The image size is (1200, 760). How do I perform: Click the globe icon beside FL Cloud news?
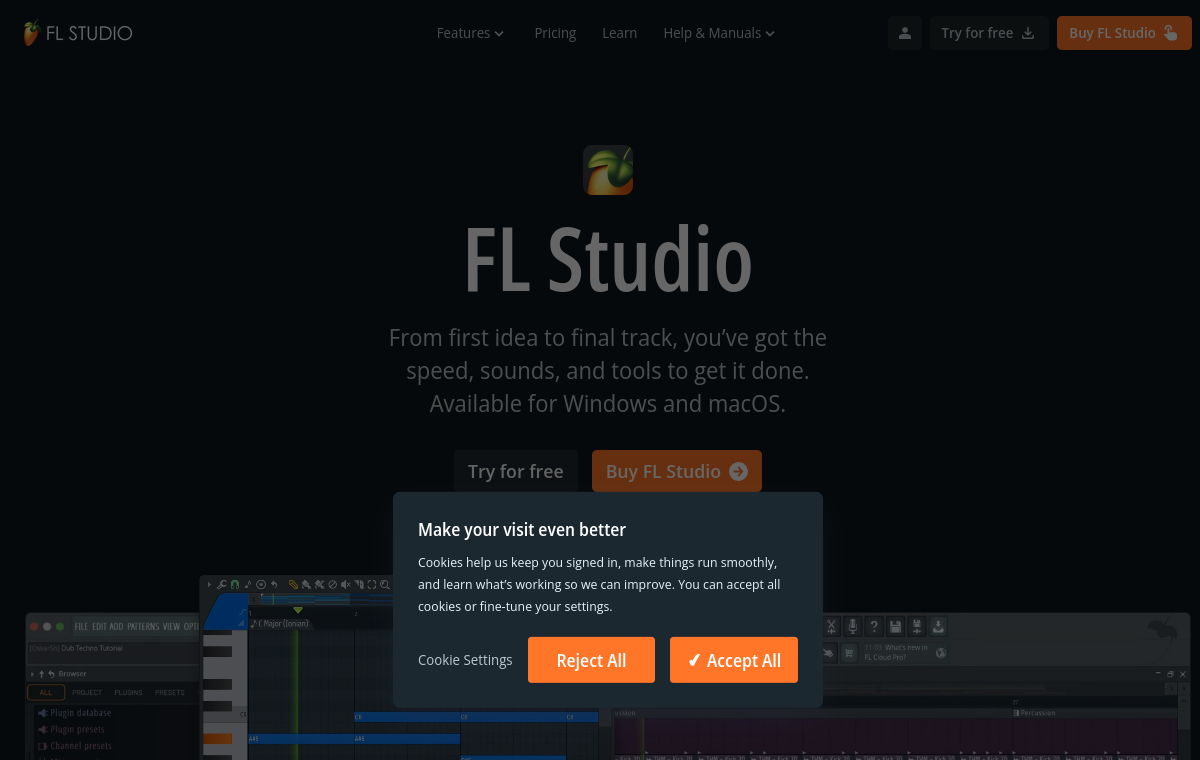(941, 653)
